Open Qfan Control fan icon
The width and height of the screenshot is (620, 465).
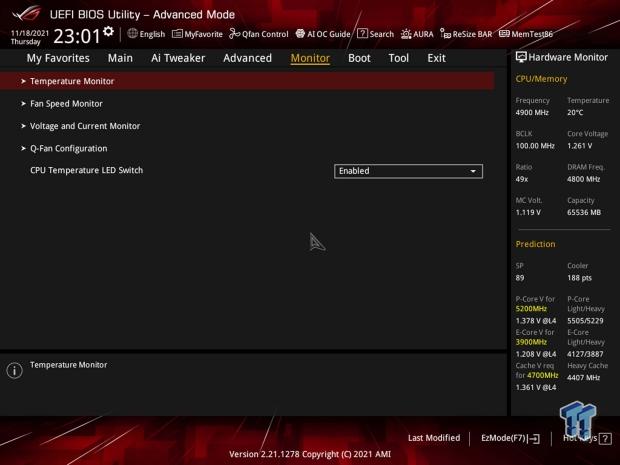[234, 34]
